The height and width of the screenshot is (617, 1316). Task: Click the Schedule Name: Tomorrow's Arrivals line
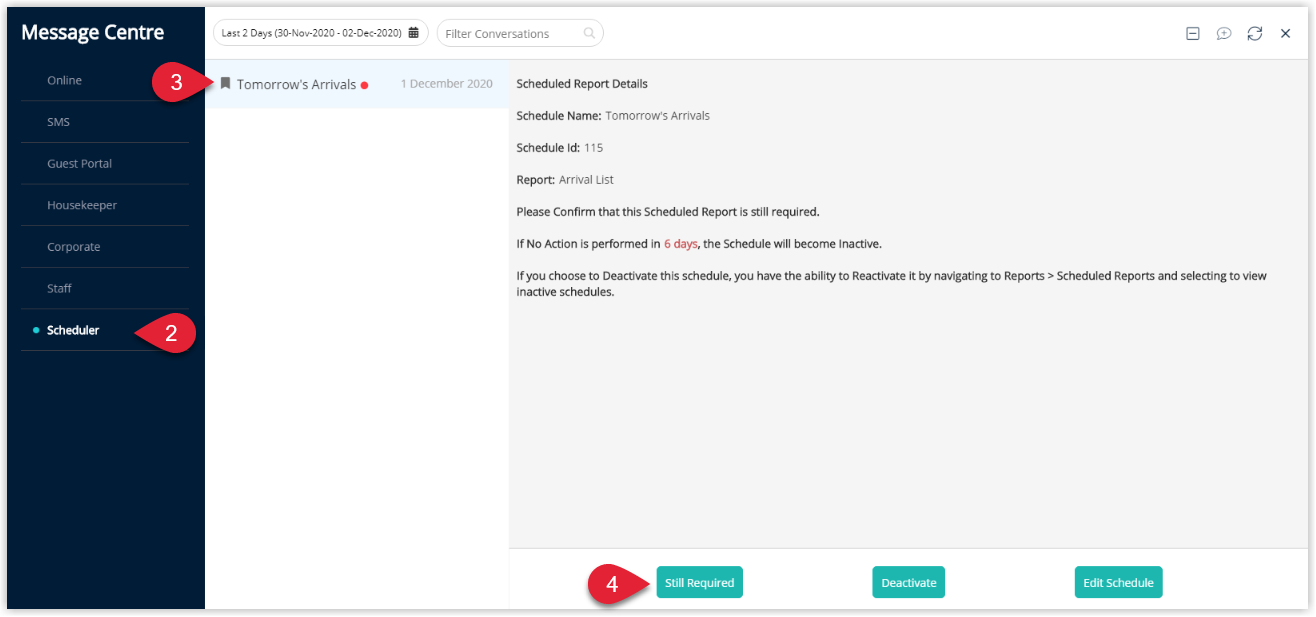click(x=613, y=116)
